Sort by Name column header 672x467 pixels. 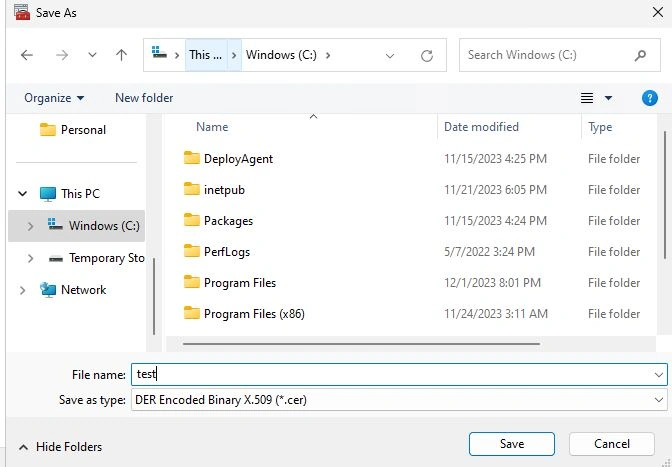212,127
